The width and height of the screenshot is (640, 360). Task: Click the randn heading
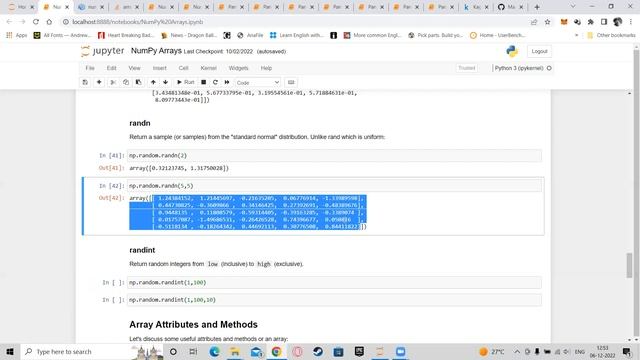pyautogui.click(x=140, y=123)
